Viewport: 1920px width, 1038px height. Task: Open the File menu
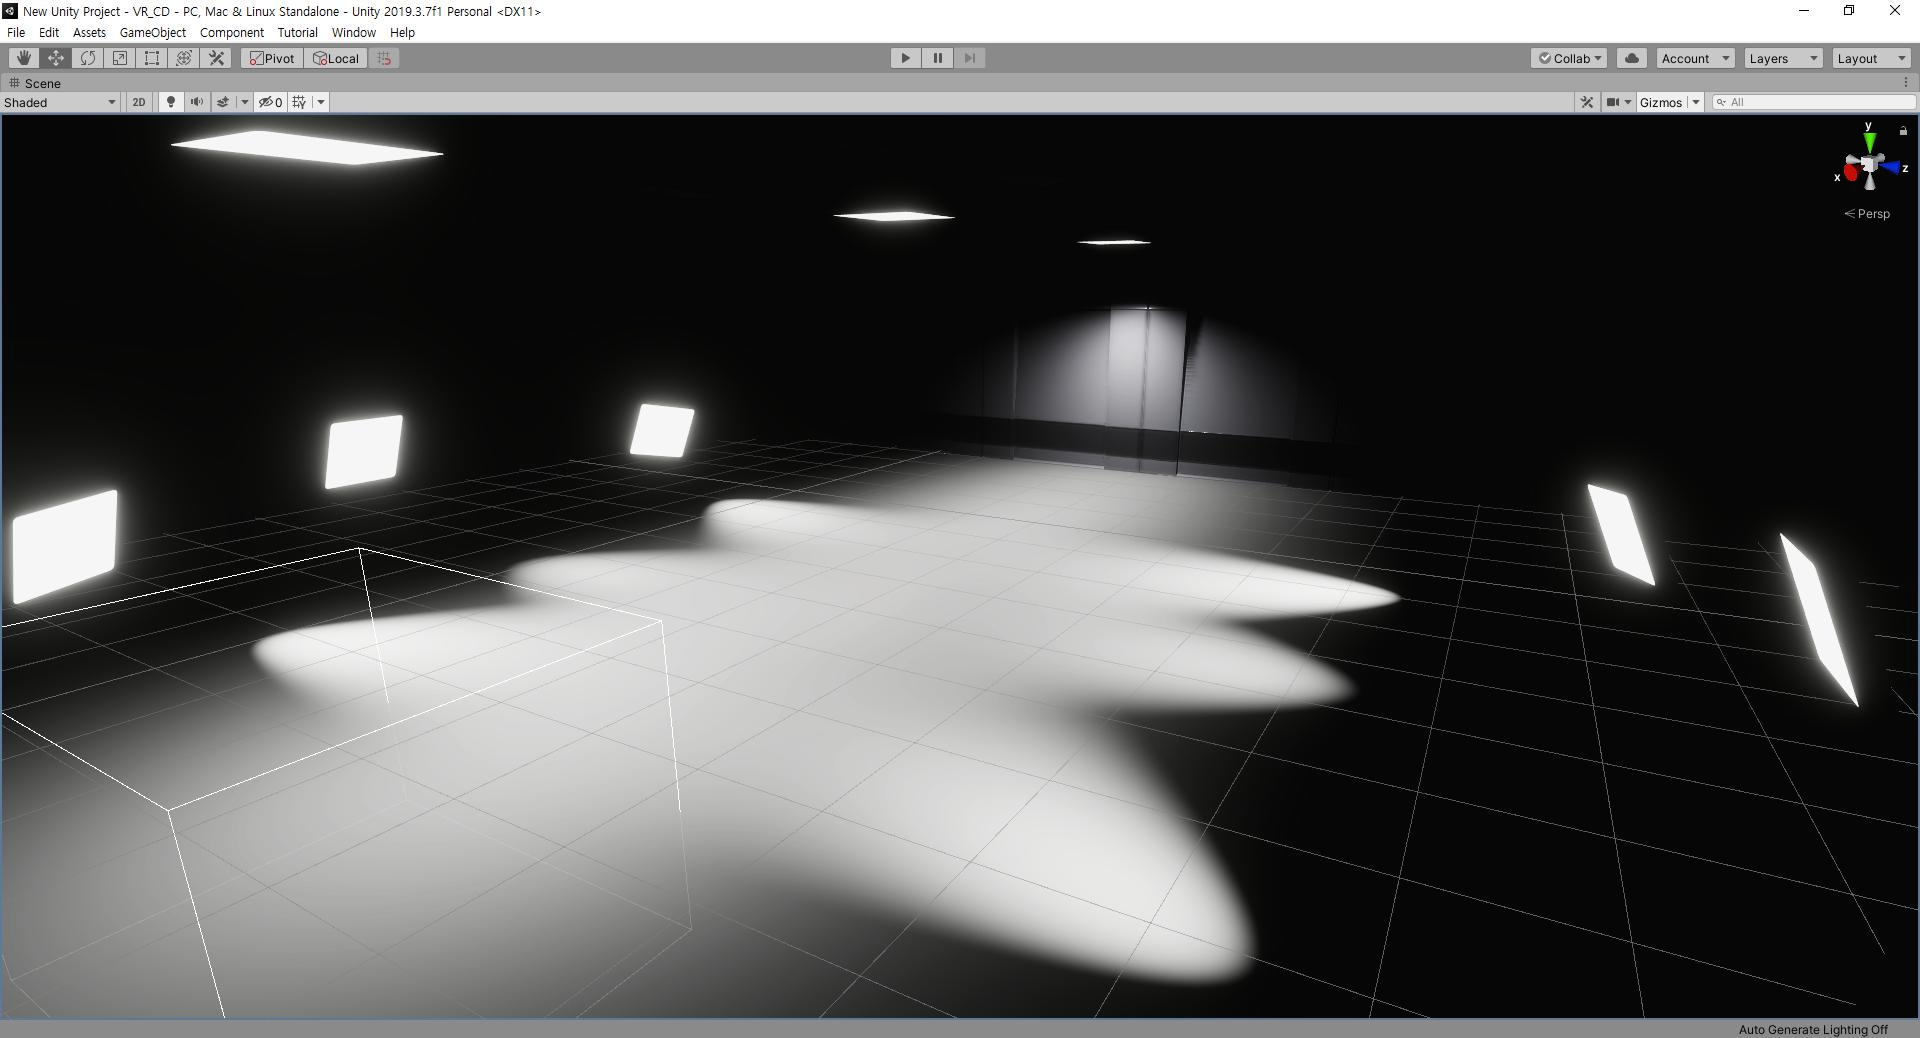[16, 32]
